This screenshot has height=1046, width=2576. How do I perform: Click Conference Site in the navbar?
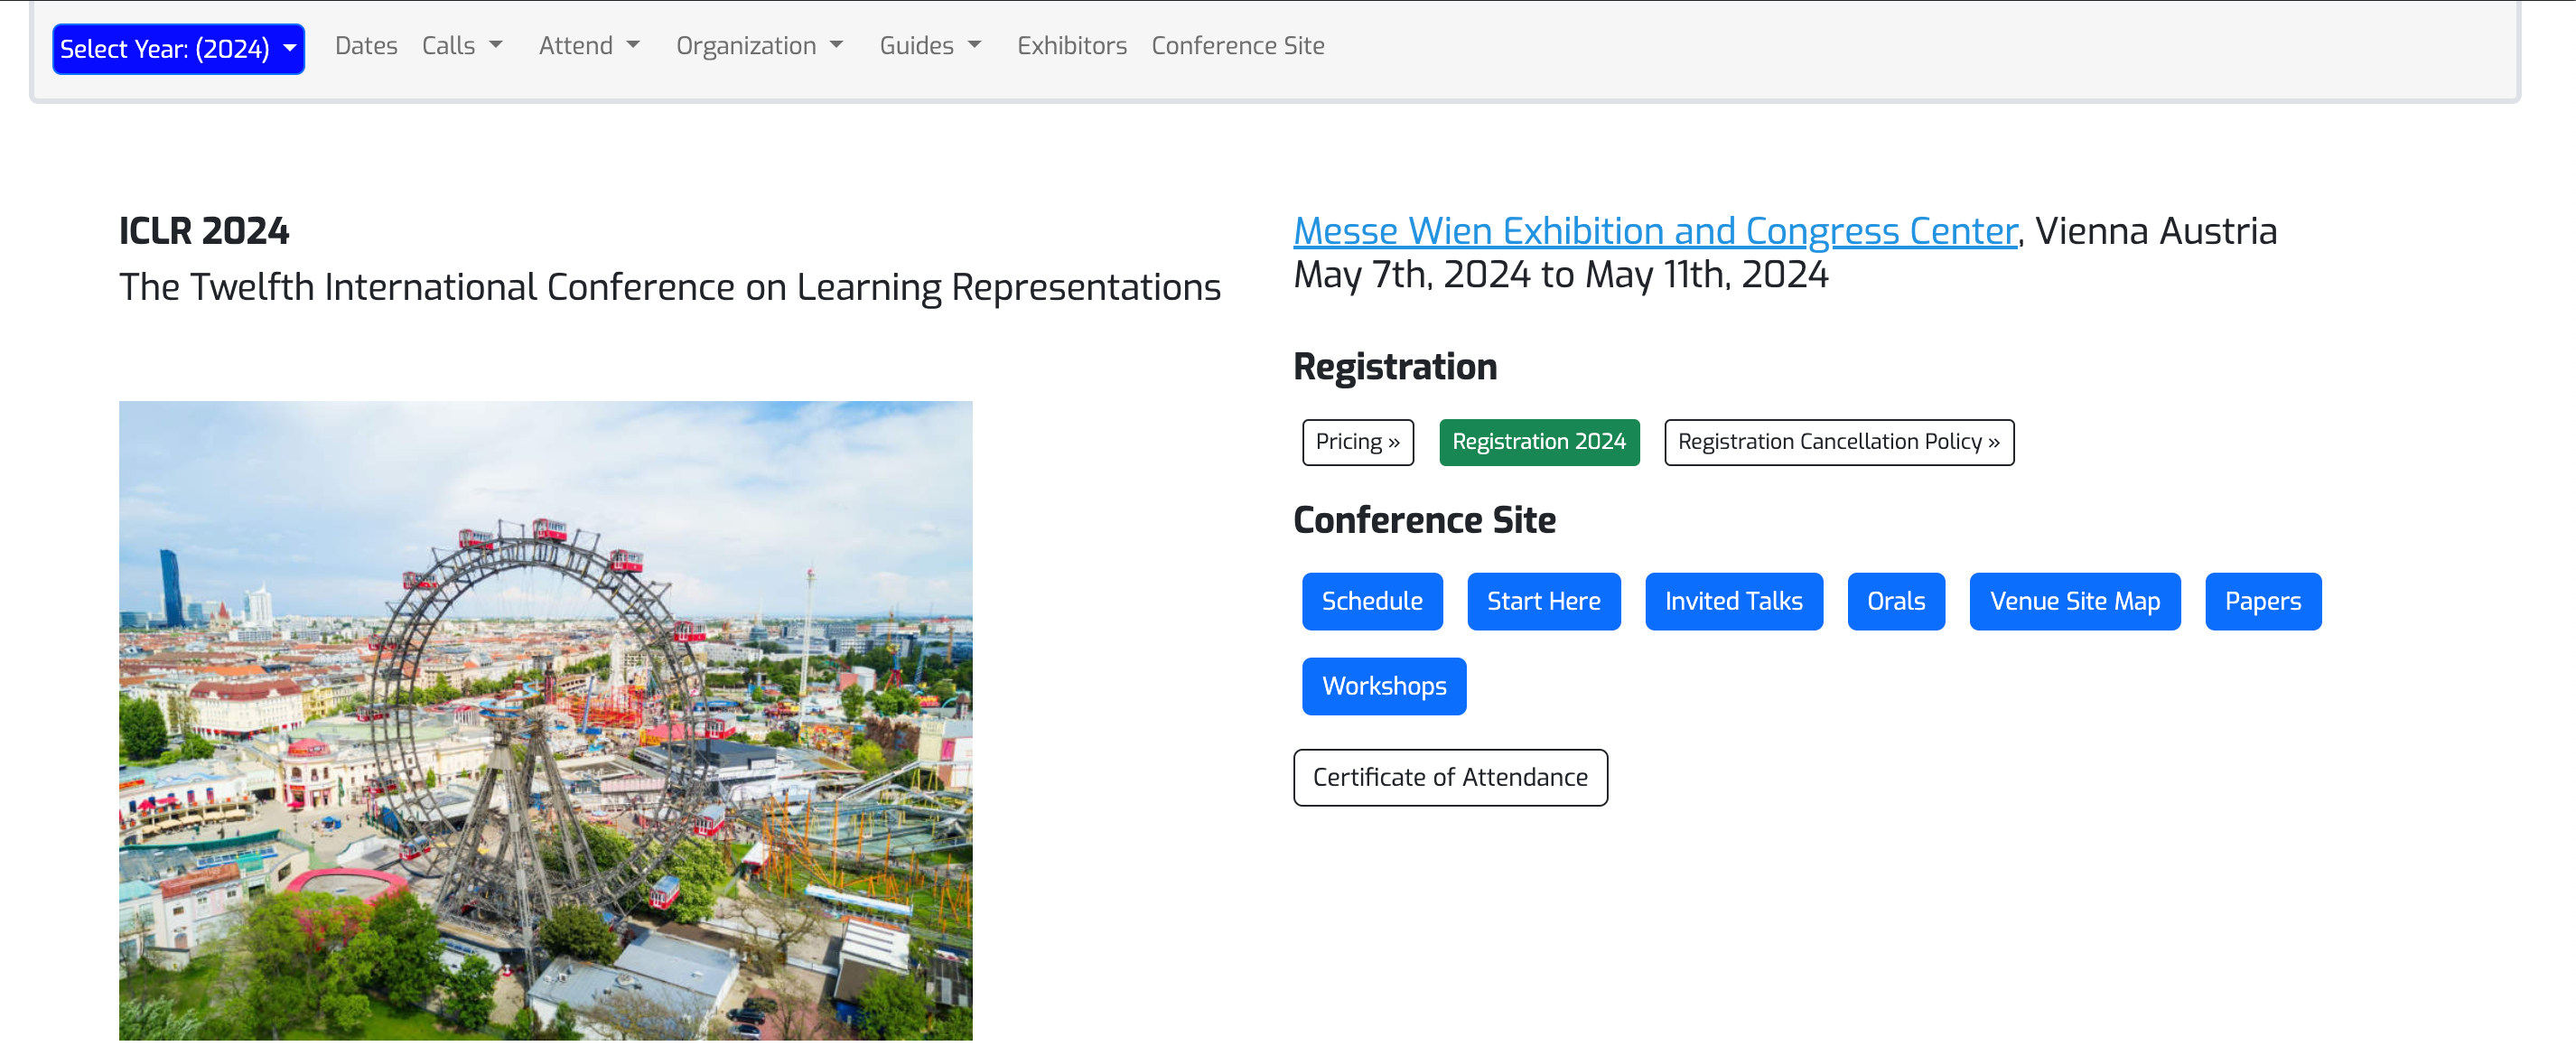[1237, 46]
